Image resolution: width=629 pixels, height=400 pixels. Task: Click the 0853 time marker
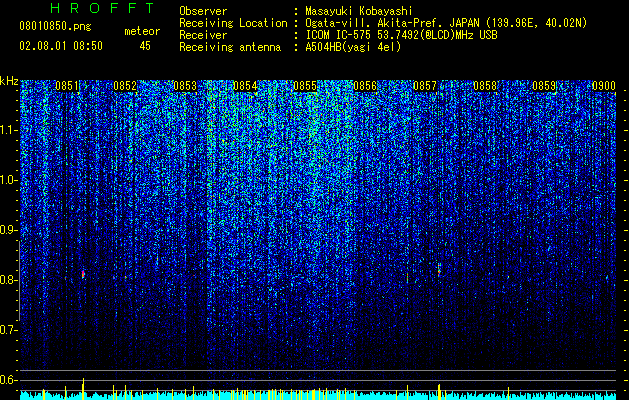(185, 86)
